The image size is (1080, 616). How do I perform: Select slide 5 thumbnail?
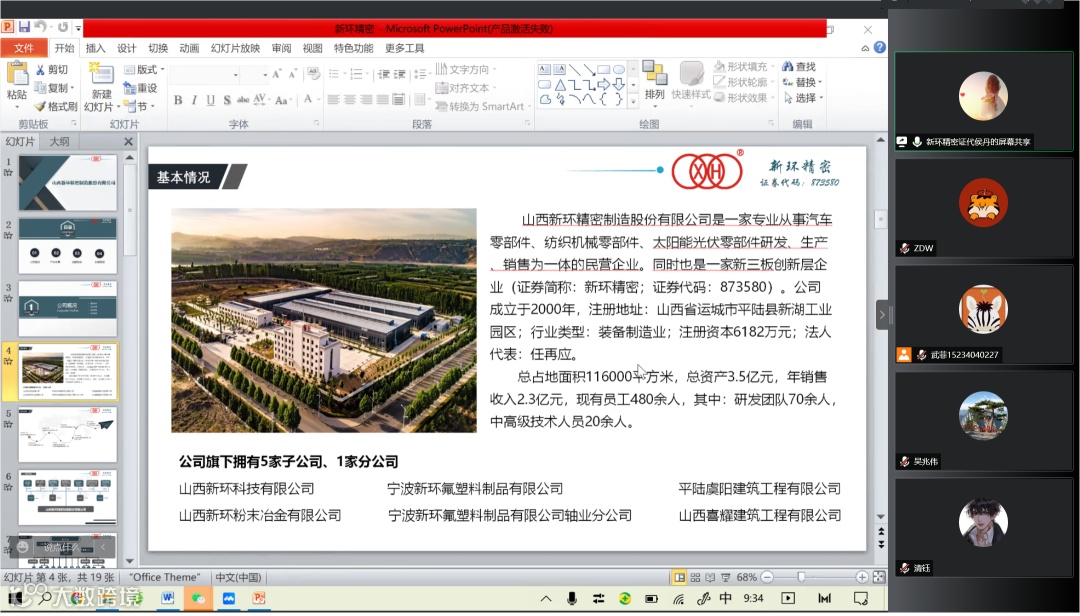click(68, 434)
